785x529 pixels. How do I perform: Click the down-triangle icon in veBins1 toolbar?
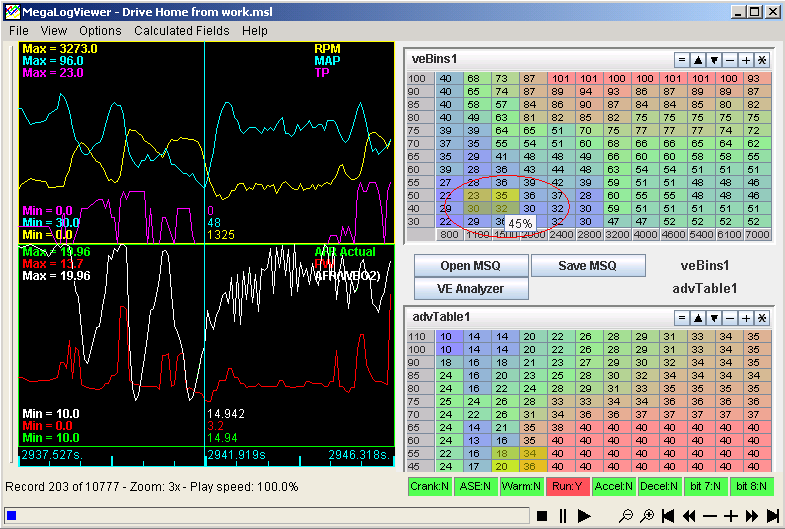pyautogui.click(x=714, y=60)
